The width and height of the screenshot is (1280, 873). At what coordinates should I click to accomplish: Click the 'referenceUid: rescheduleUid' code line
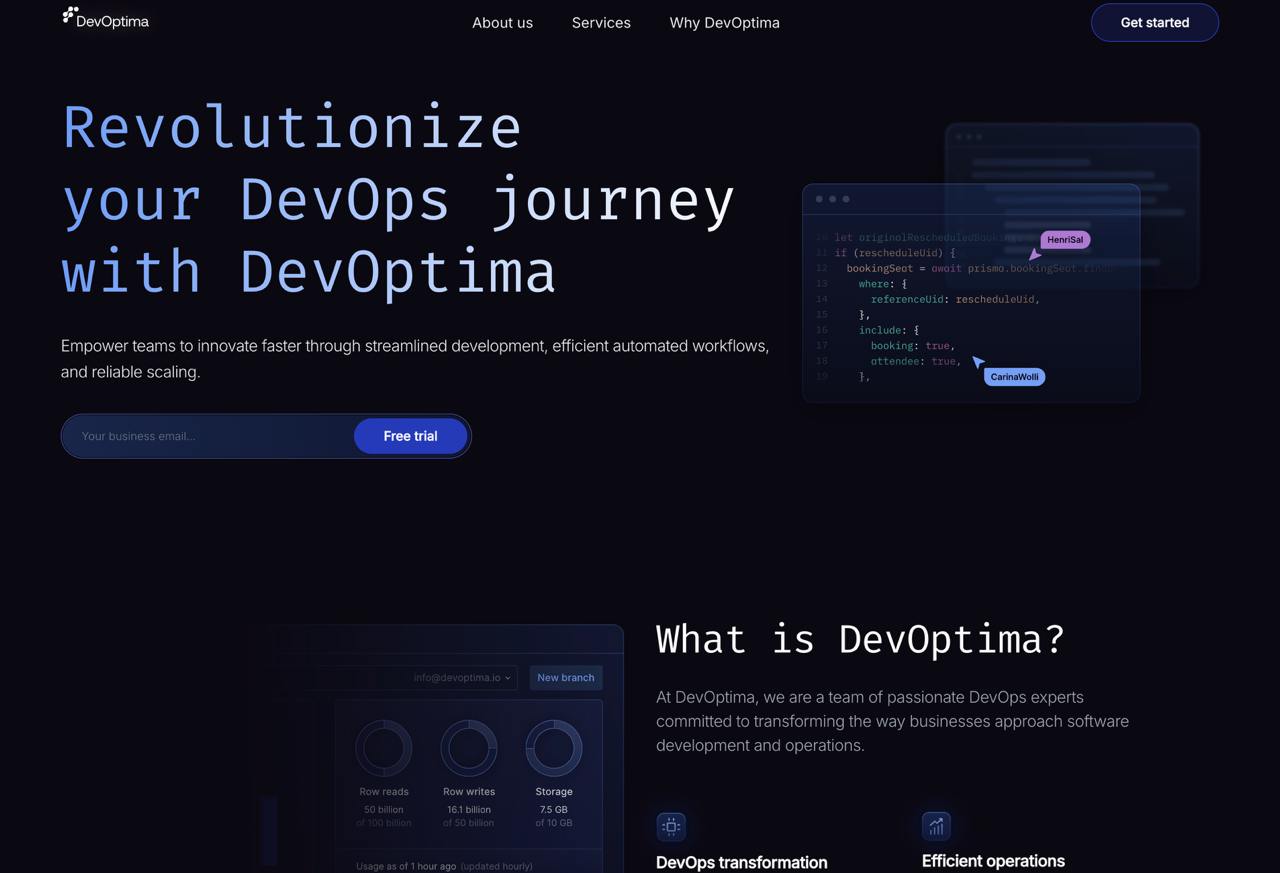(955, 299)
